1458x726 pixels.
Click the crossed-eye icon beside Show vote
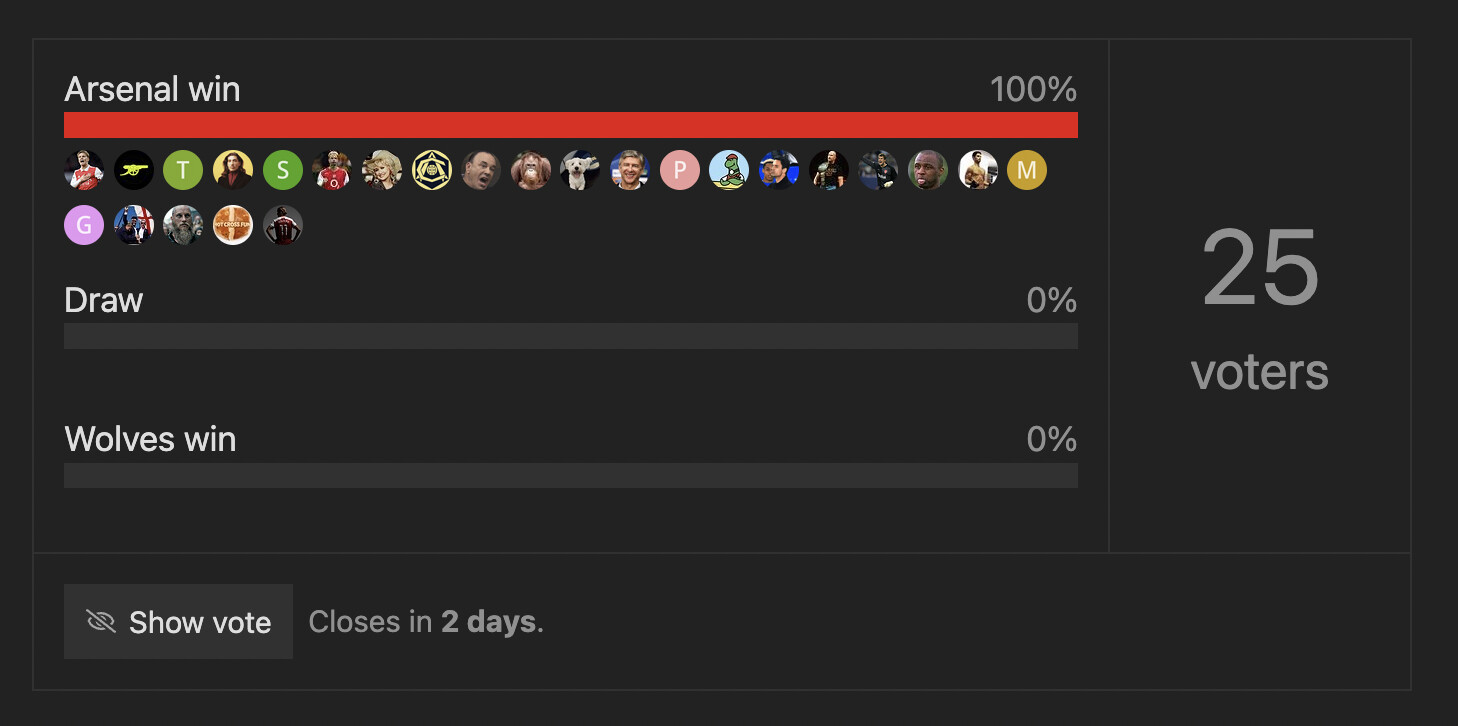coord(101,622)
